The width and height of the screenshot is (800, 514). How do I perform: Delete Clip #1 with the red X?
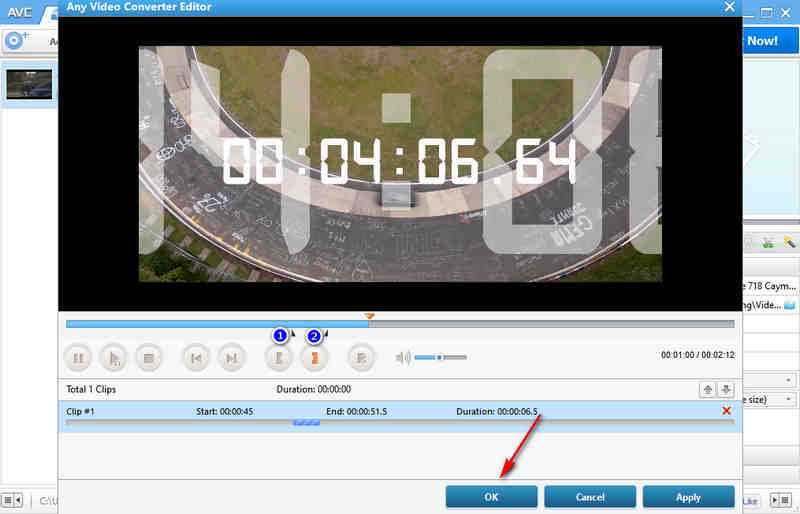click(727, 411)
